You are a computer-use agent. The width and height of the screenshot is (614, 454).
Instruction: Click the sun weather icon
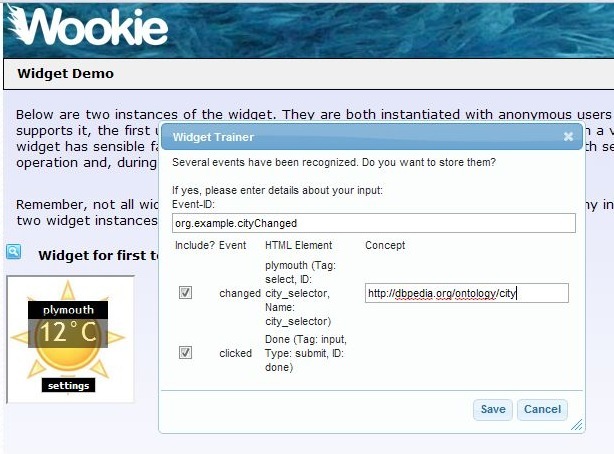click(68, 337)
